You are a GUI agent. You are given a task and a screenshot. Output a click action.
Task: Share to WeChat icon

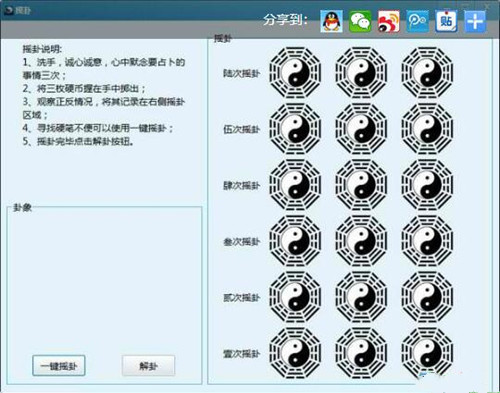pos(360,21)
